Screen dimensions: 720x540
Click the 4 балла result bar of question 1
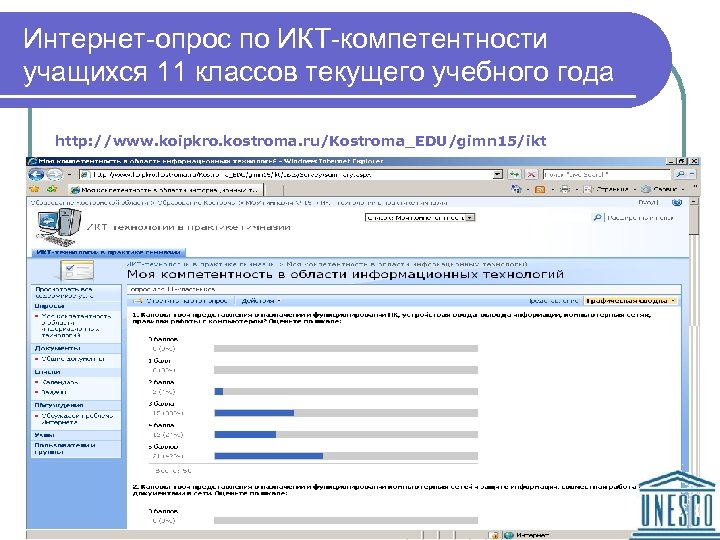point(346,434)
